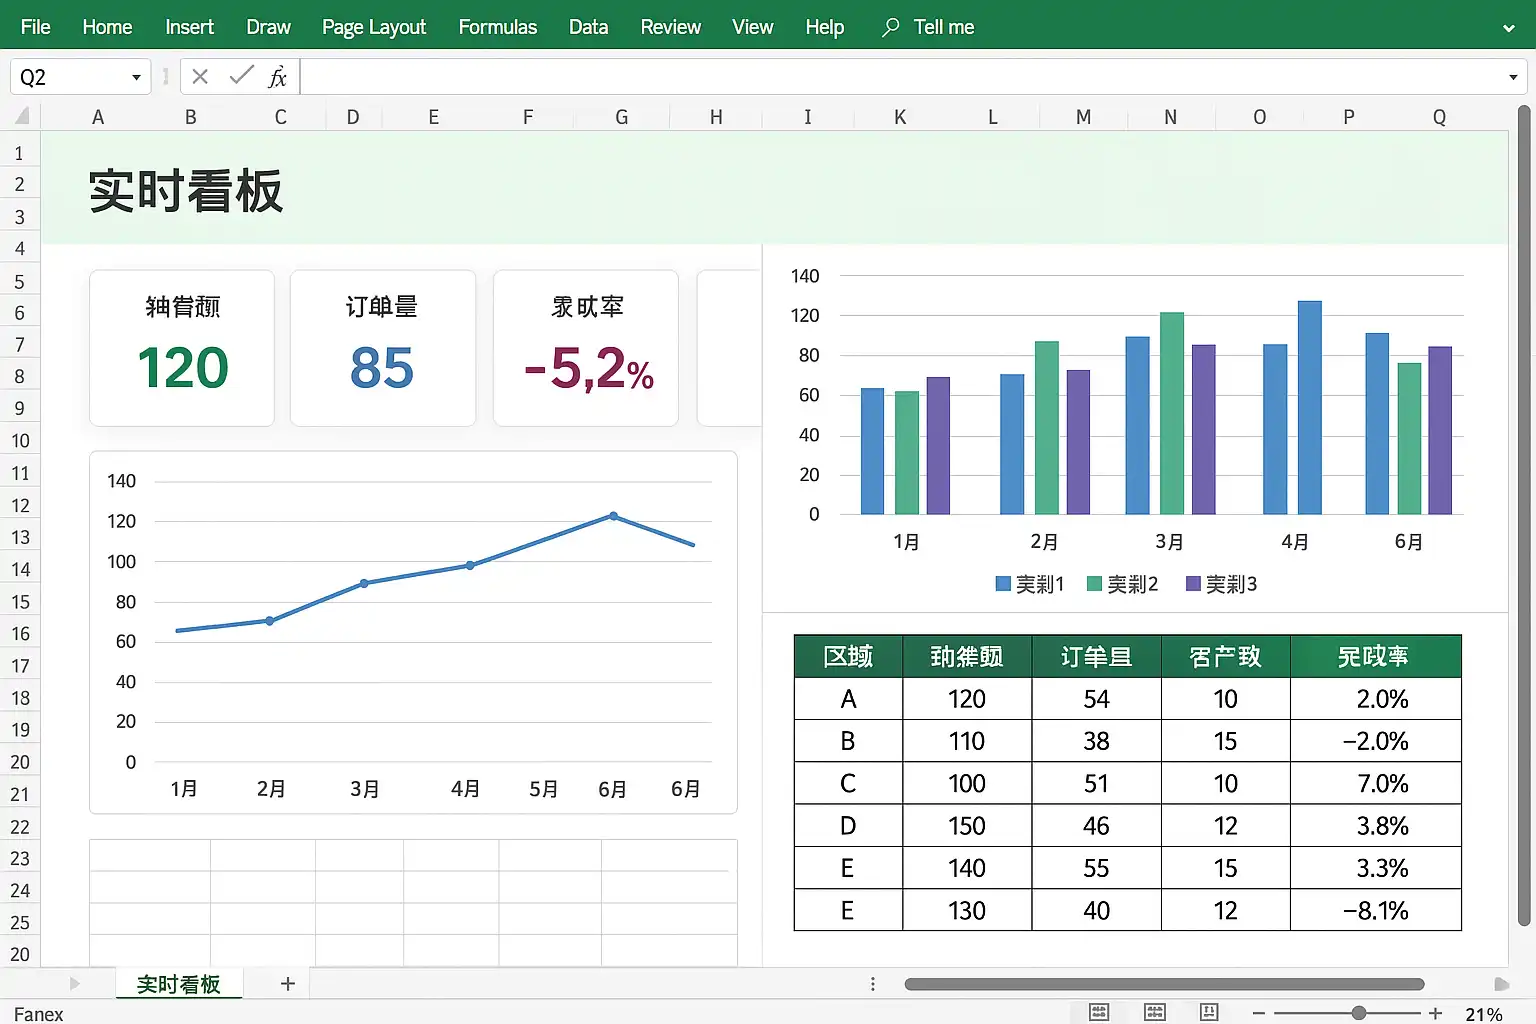The height and width of the screenshot is (1024, 1536).
Task: Select the 实时看板 sheet tab
Action: tap(178, 984)
